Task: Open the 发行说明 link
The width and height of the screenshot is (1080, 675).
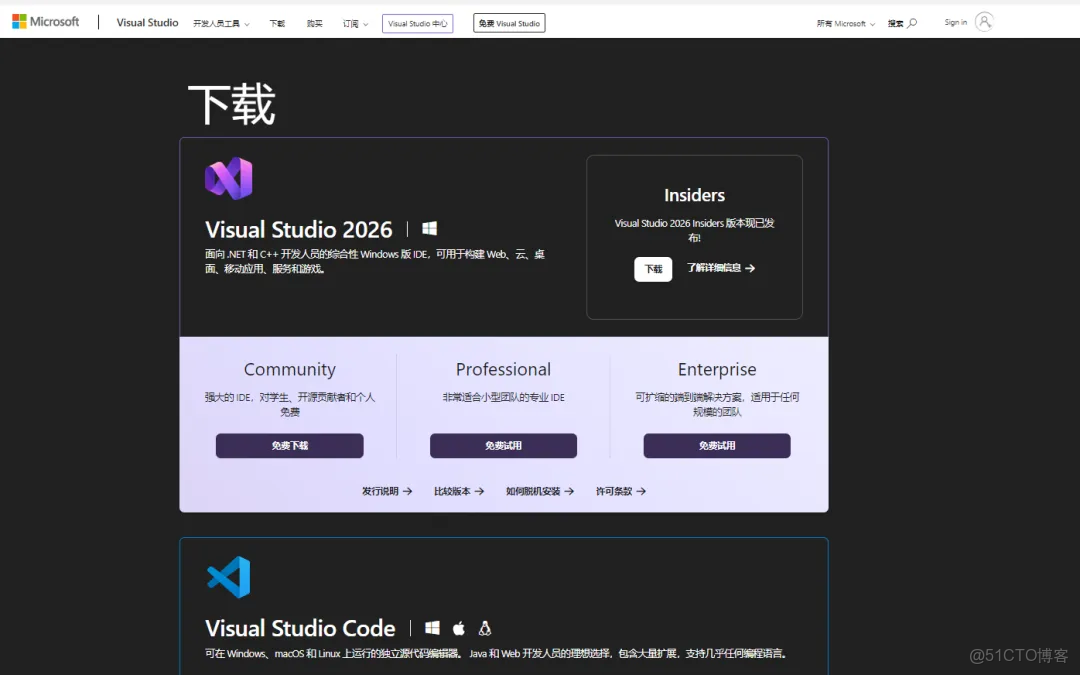Action: coord(383,491)
